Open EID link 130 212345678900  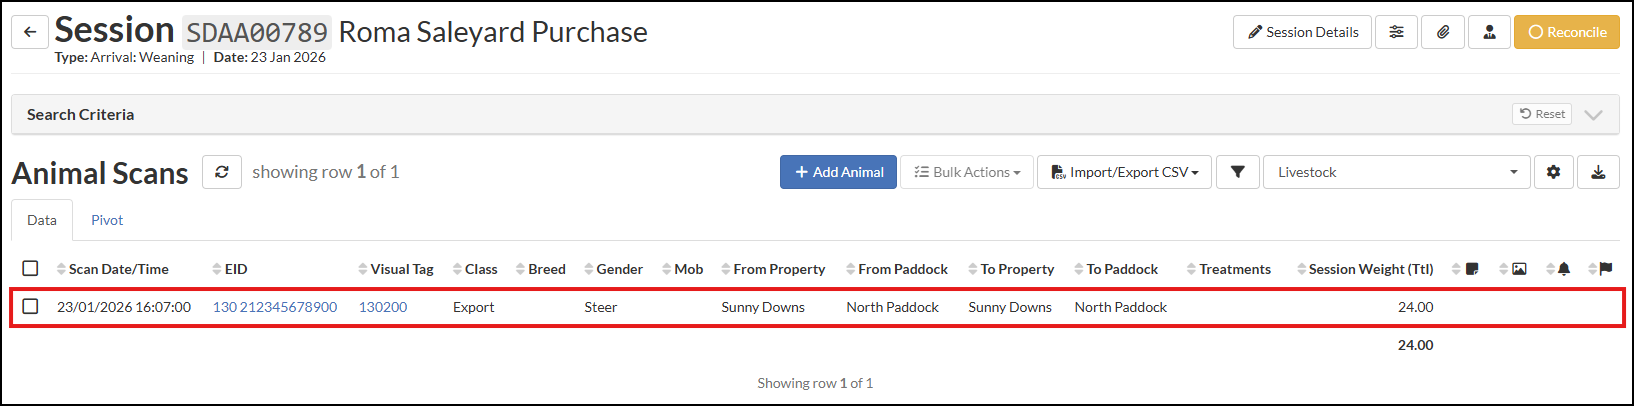tap(275, 307)
